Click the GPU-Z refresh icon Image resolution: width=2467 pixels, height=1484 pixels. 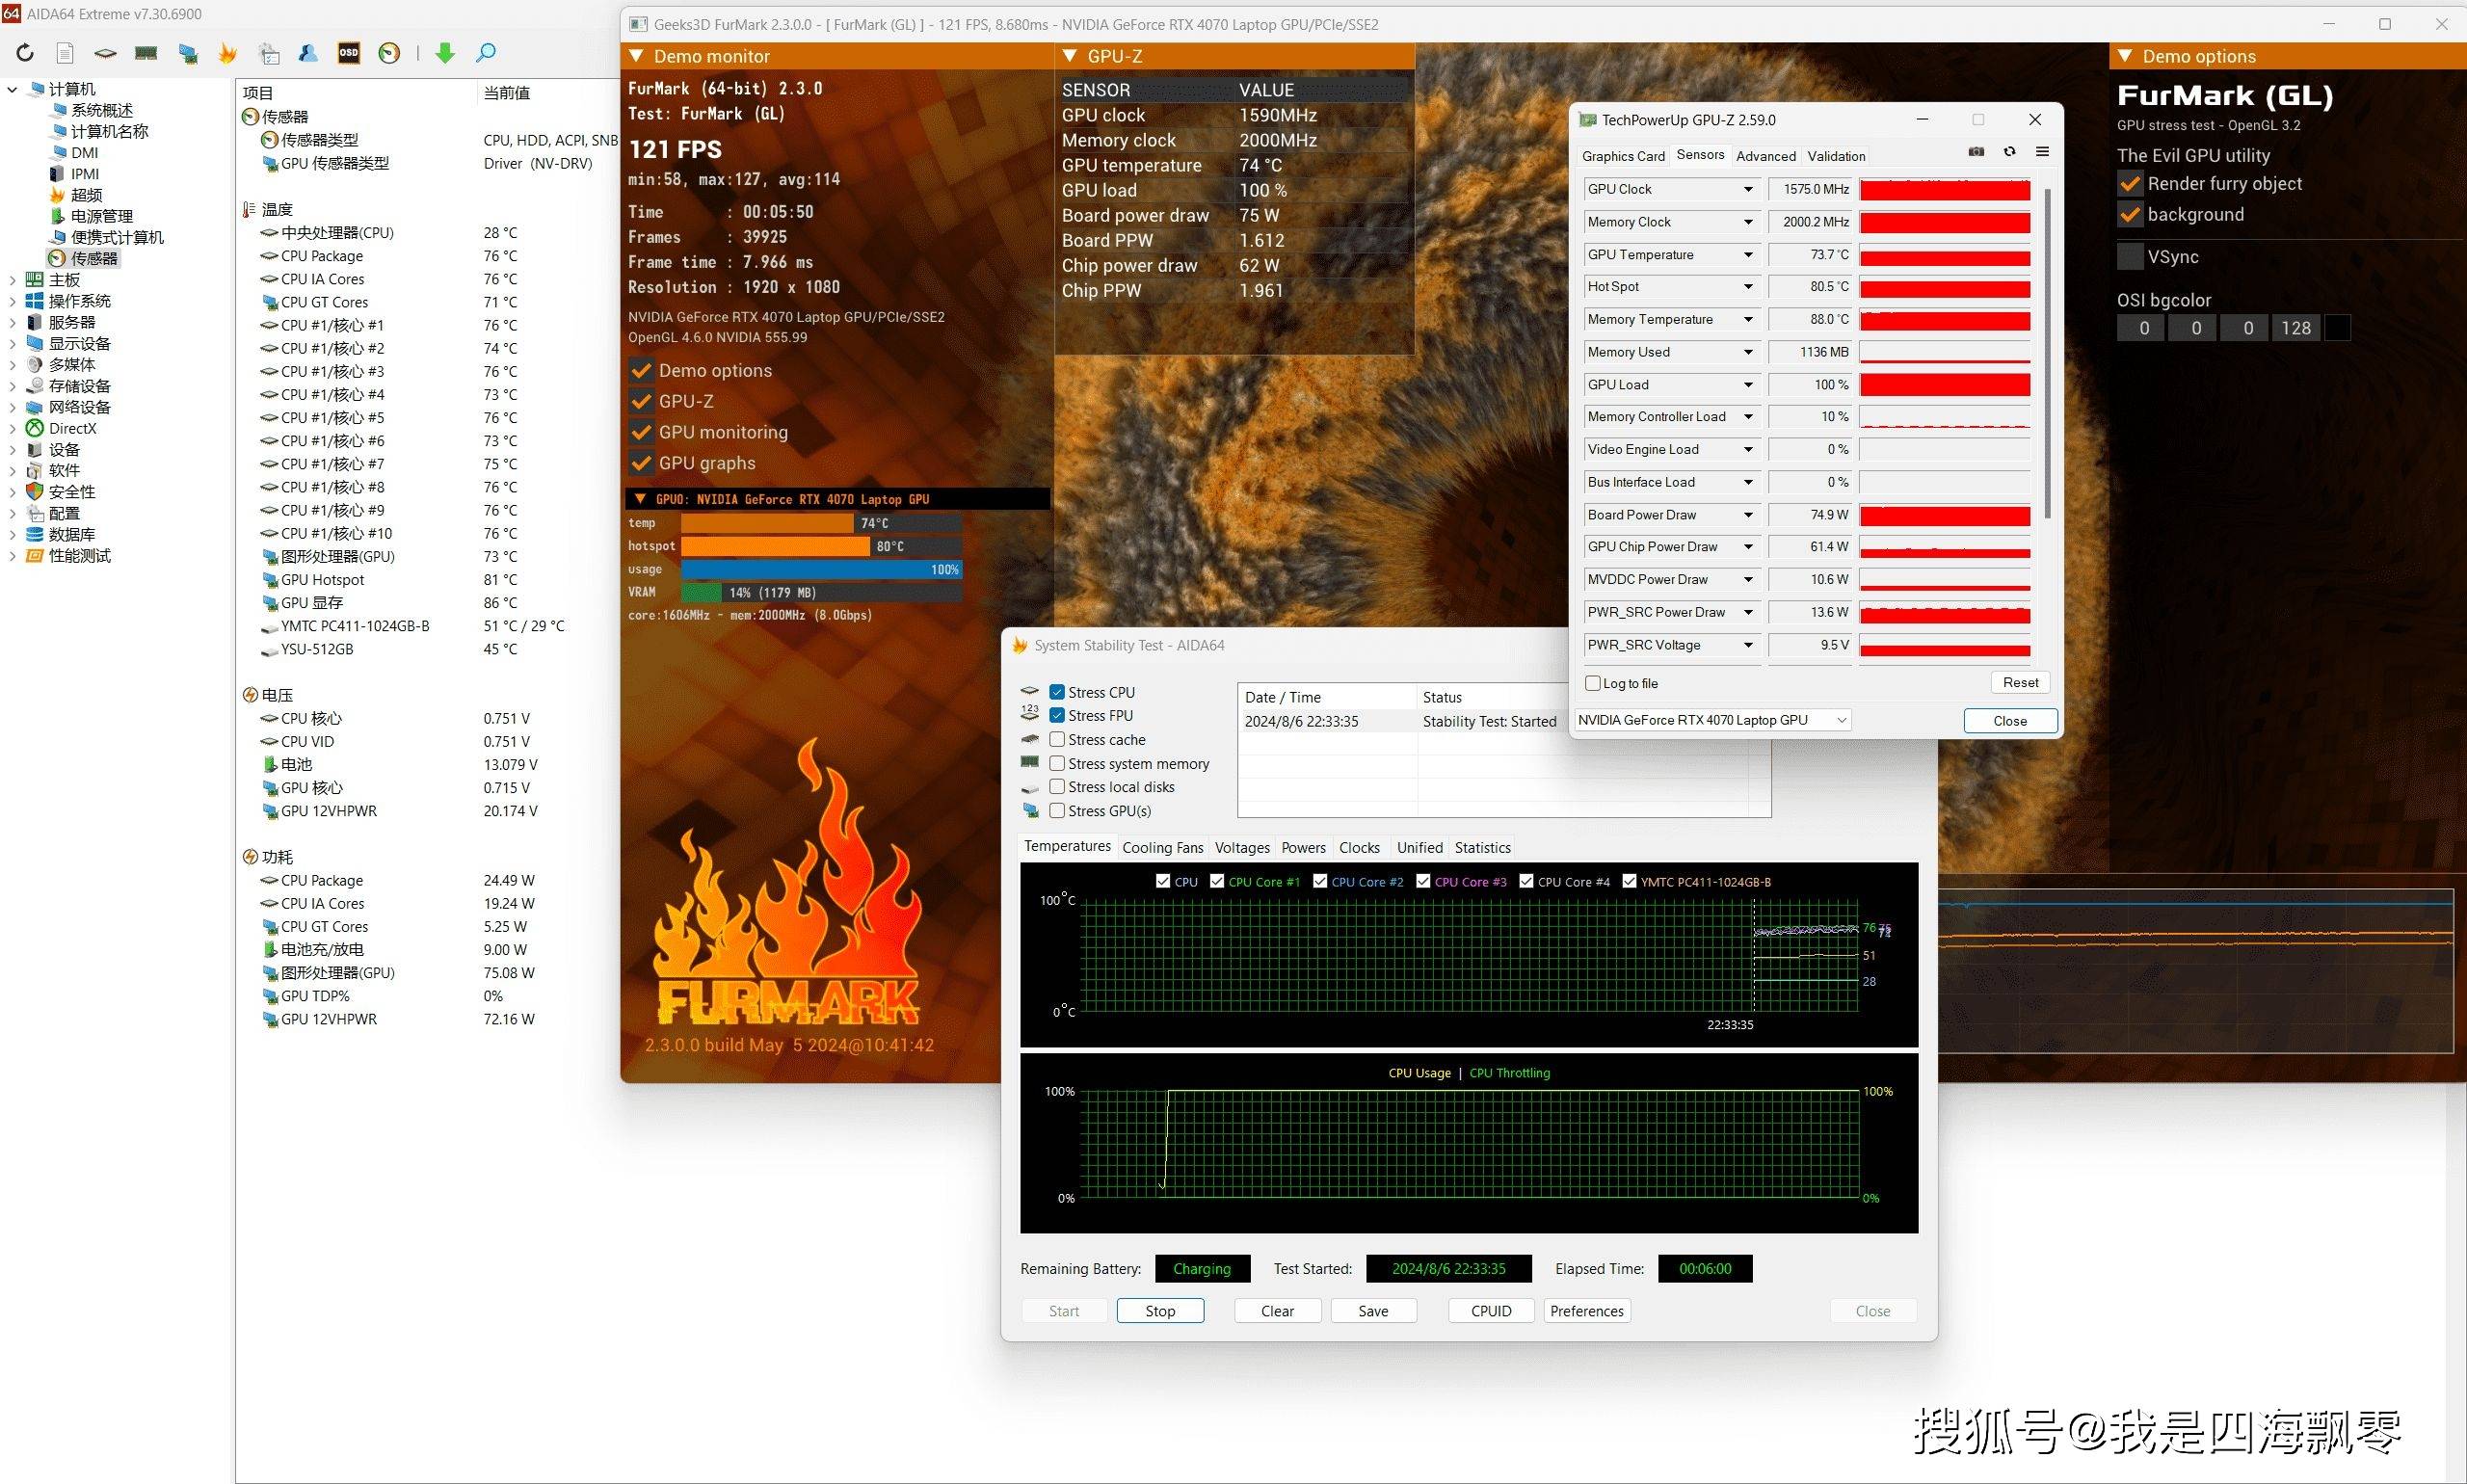pyautogui.click(x=2009, y=152)
